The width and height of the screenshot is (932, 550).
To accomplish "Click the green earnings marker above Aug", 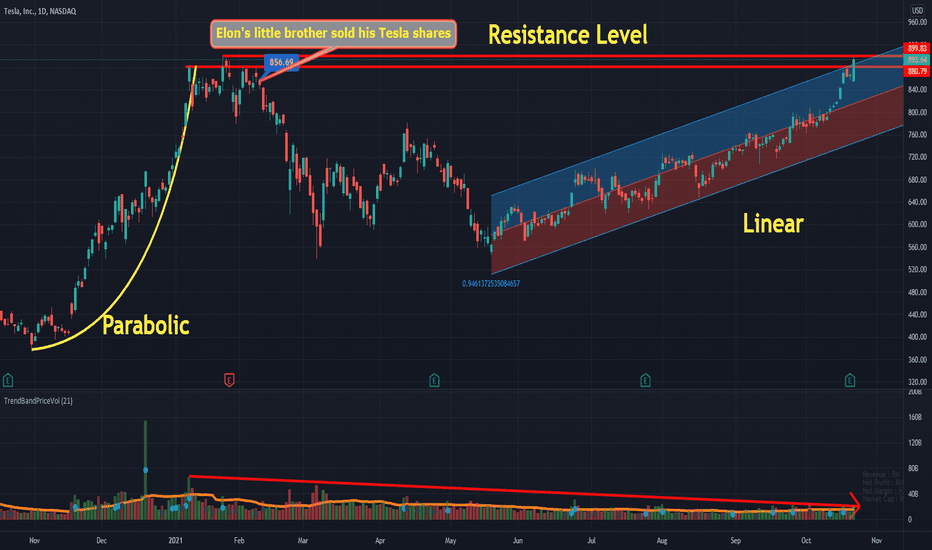I will point(645,380).
